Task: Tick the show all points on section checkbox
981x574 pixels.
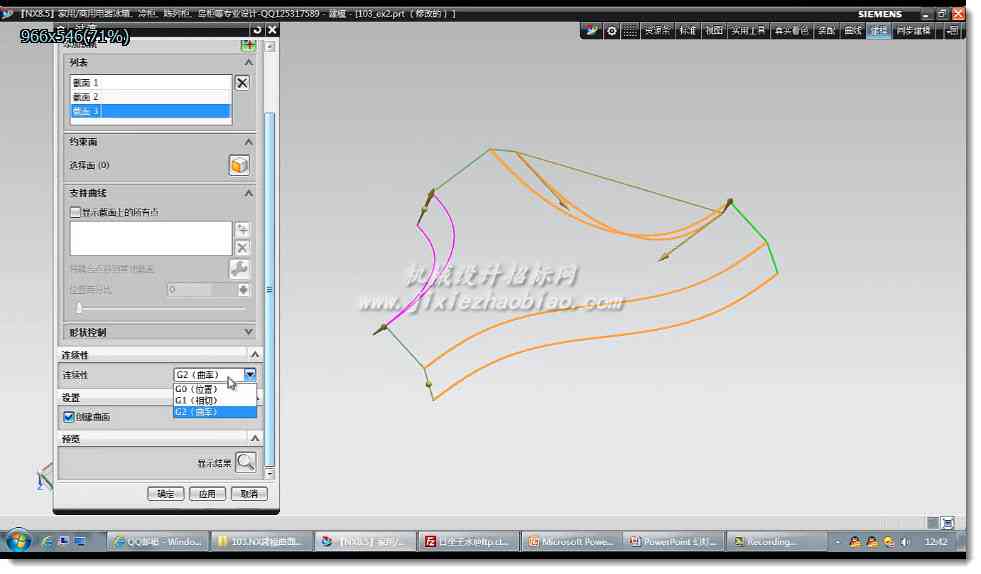Action: pyautogui.click(x=76, y=212)
